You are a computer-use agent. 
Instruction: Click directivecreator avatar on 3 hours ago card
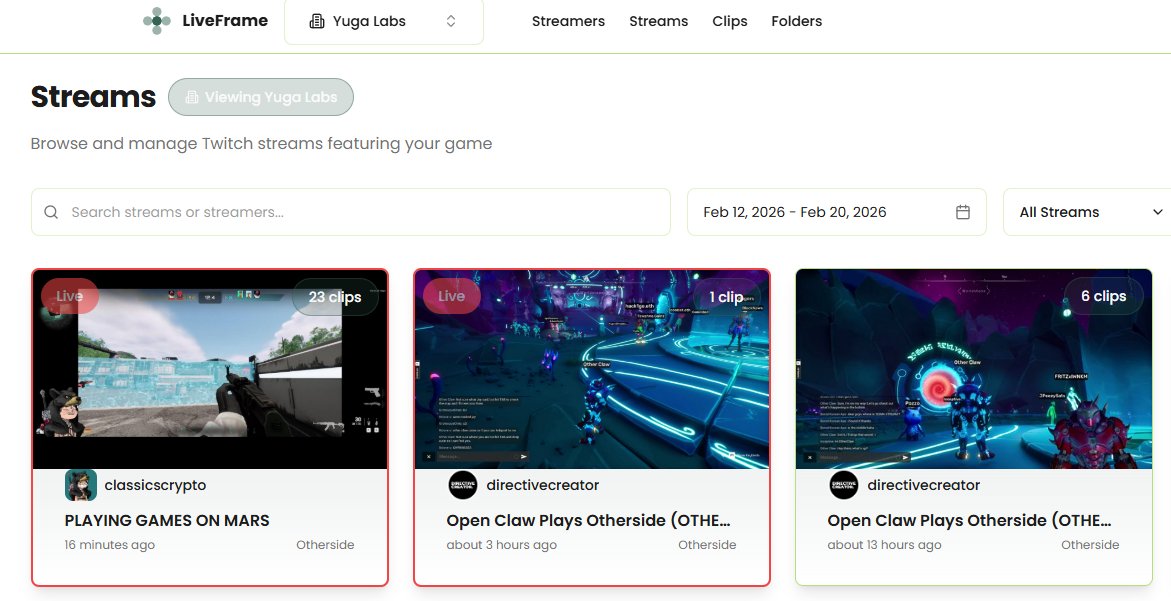[463, 485]
